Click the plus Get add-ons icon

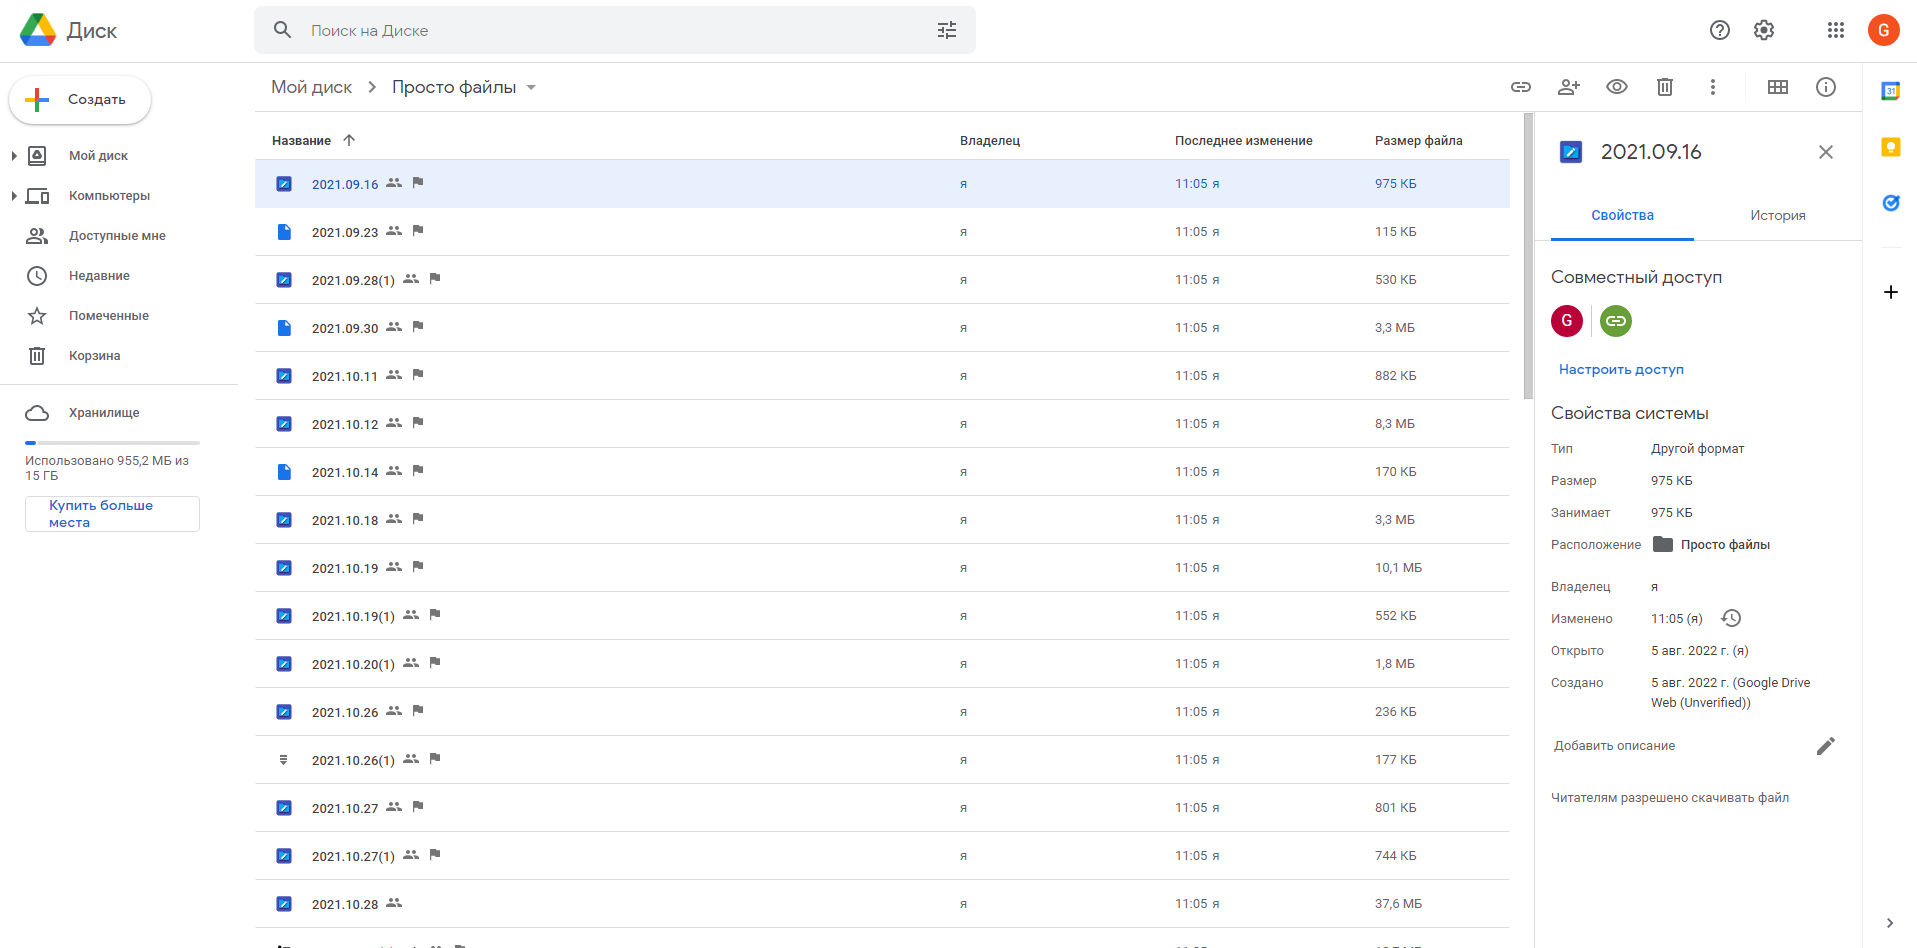(1891, 292)
